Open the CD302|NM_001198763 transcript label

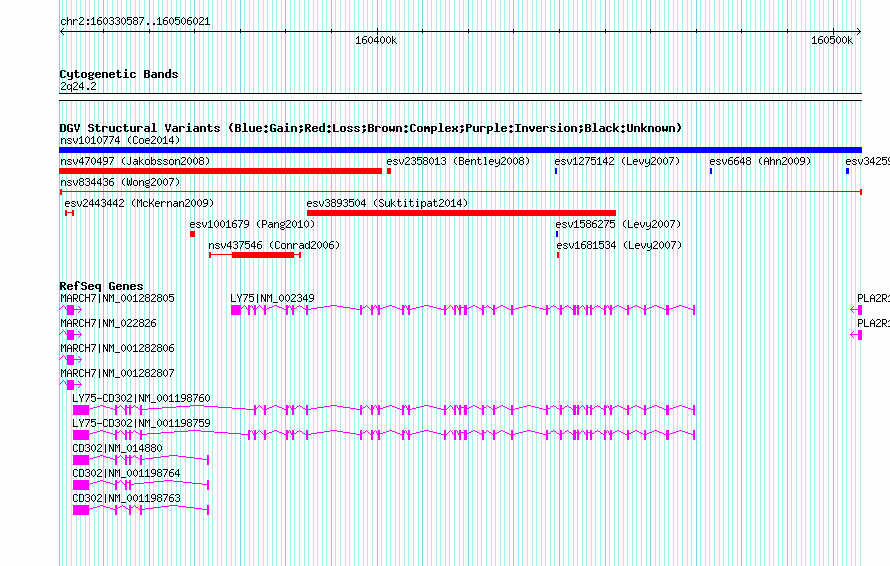pyautogui.click(x=127, y=498)
